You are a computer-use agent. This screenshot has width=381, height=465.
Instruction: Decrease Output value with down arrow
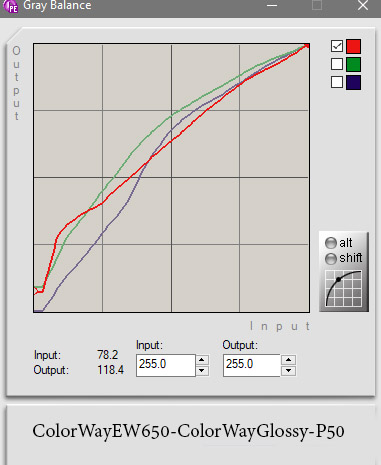click(x=288, y=371)
